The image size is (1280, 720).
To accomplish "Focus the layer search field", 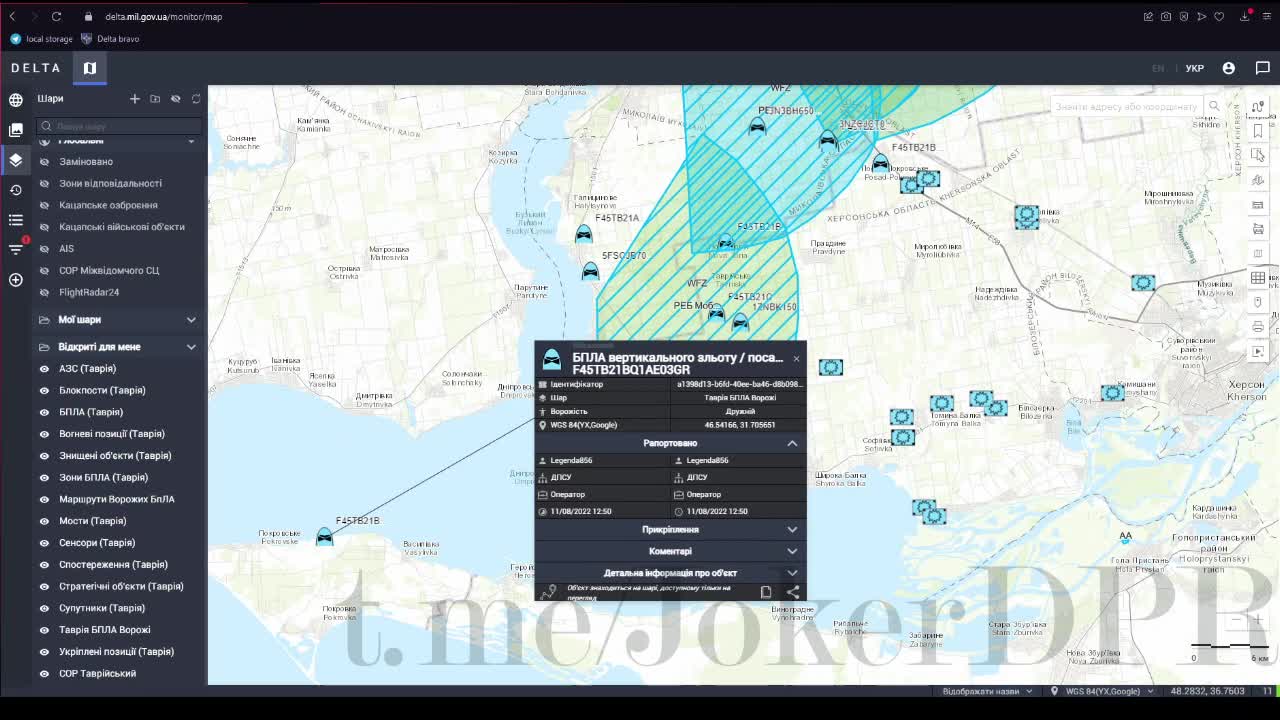I will point(119,126).
